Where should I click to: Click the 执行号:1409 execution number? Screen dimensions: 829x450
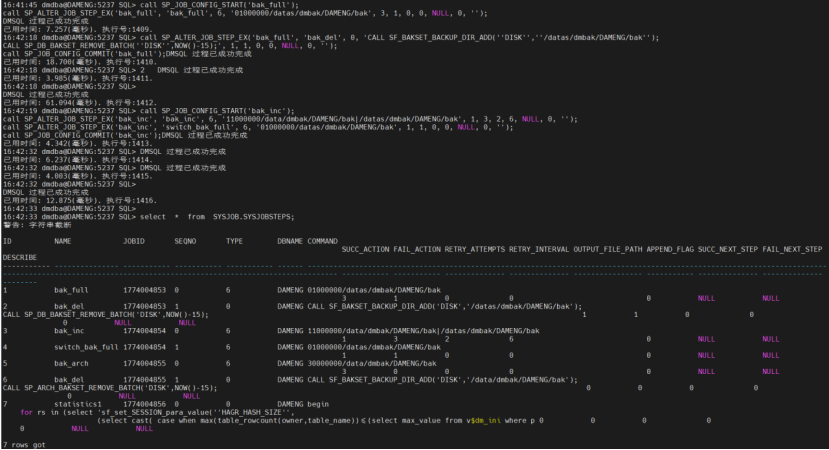pos(127,30)
